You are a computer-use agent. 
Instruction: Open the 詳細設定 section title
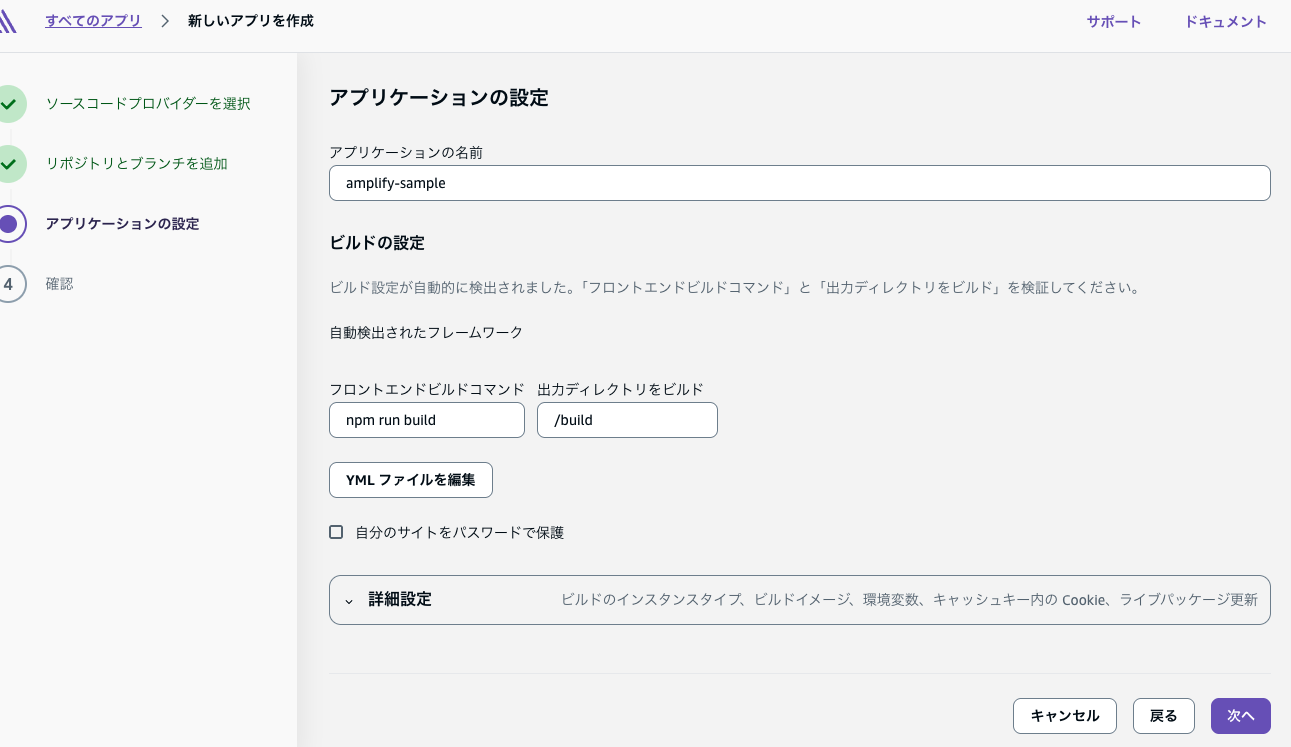click(x=400, y=600)
